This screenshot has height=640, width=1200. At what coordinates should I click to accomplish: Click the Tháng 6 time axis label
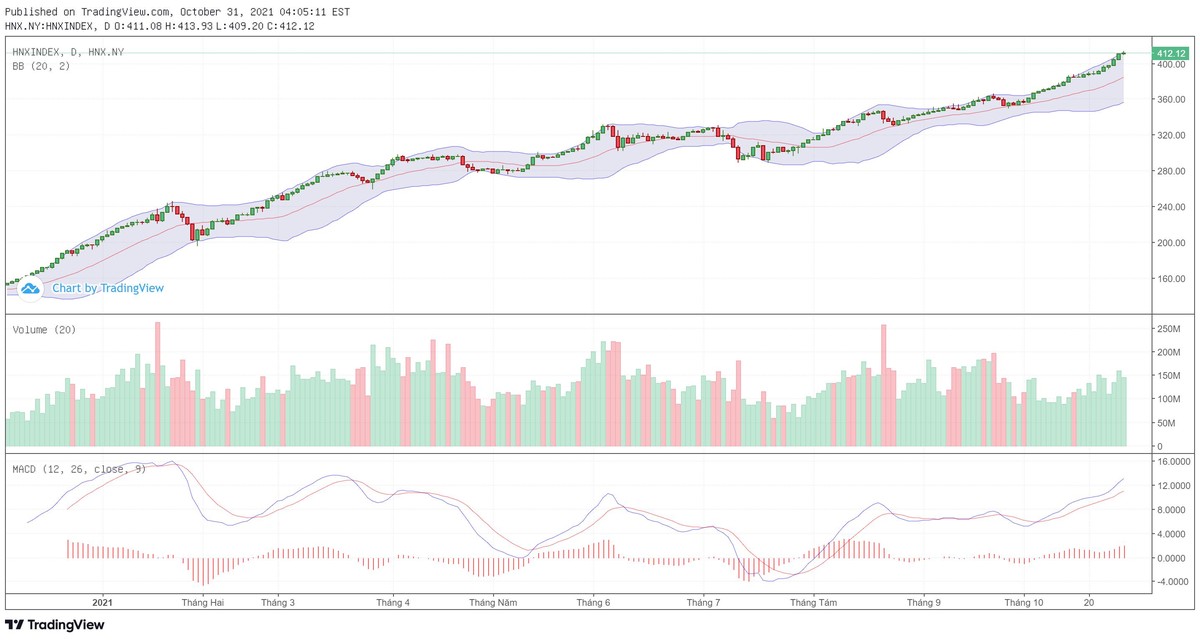[x=593, y=603]
